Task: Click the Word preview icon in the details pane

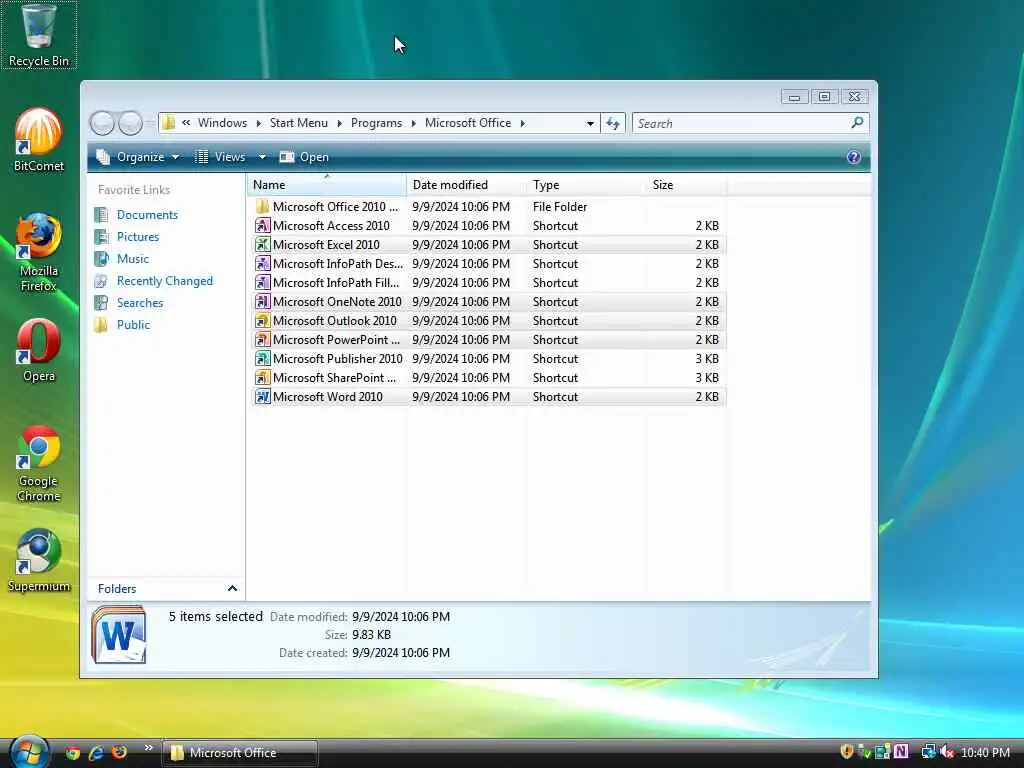Action: (119, 634)
